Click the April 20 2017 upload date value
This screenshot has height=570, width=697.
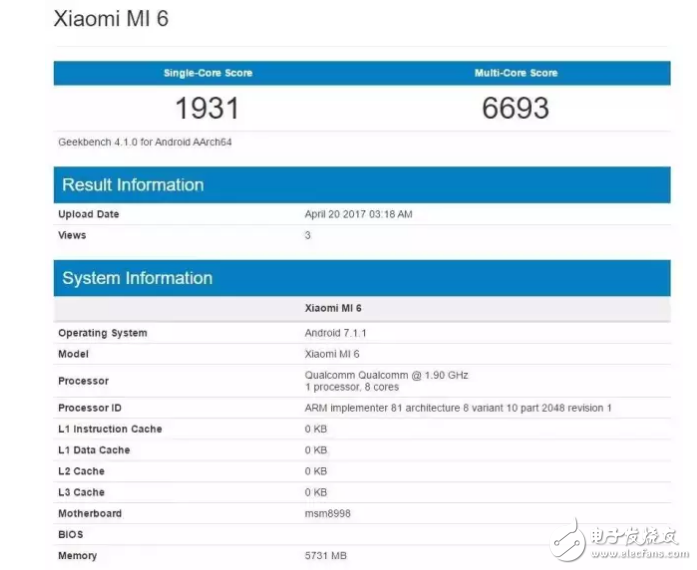358,214
